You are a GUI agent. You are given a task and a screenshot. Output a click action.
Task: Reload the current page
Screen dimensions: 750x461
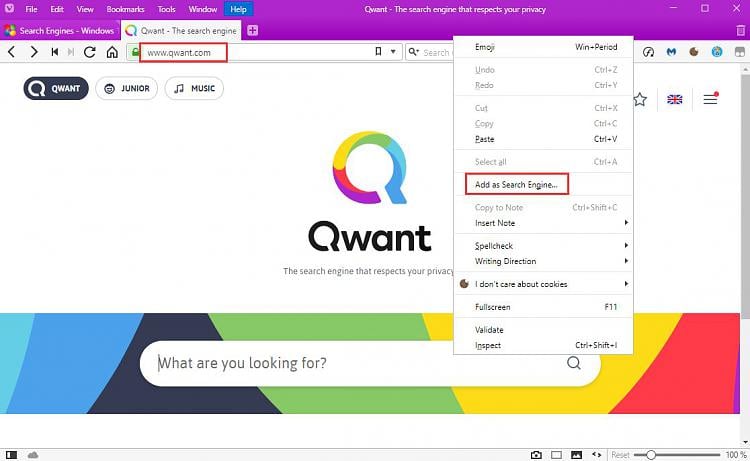pyautogui.click(x=89, y=52)
